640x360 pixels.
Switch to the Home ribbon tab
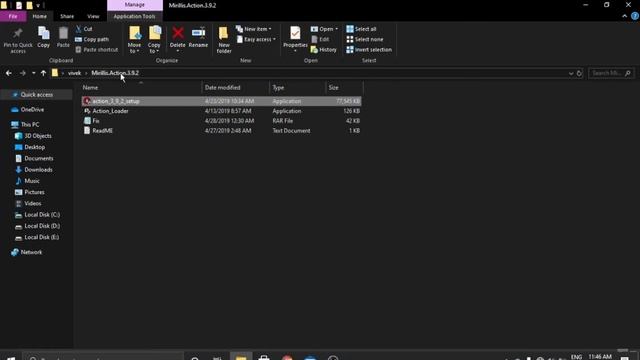point(40,16)
